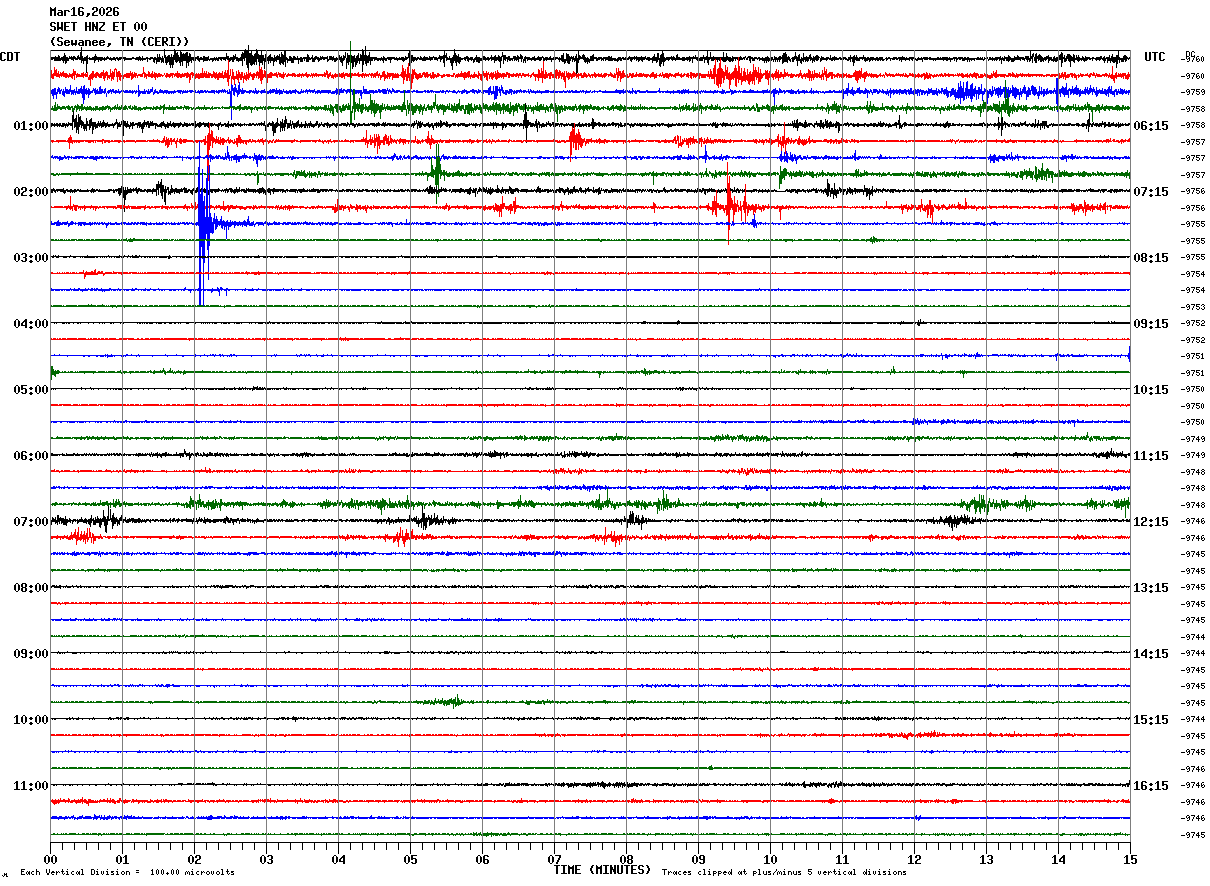Click the 11:15 UTC row label

tap(1151, 456)
